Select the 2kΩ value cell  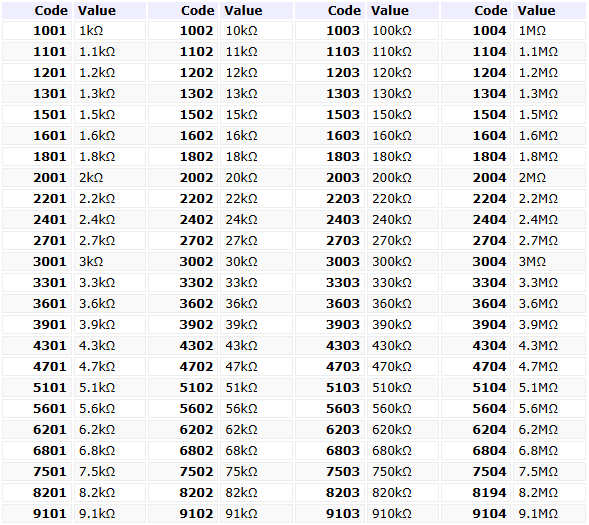point(110,178)
